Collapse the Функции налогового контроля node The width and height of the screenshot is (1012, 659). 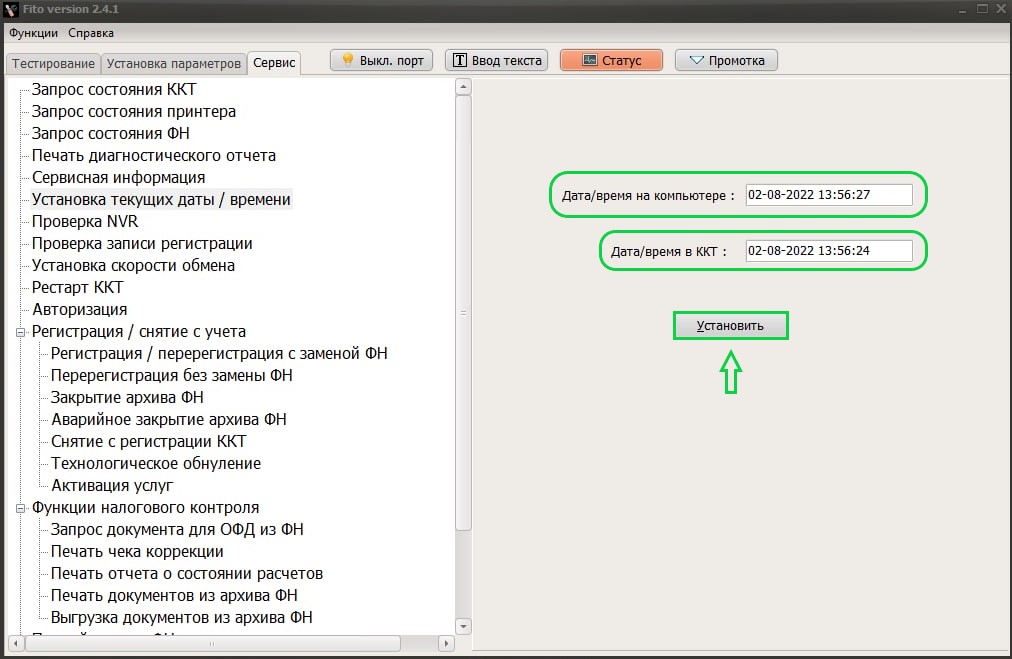pos(21,509)
